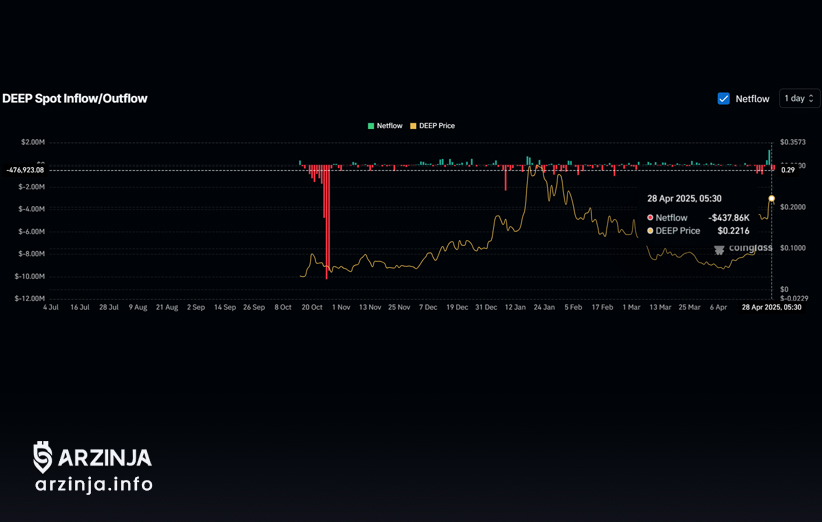Click the 28 Apr 2025, 05:30 axis tag
The height and width of the screenshot is (522, 822).
coord(771,307)
